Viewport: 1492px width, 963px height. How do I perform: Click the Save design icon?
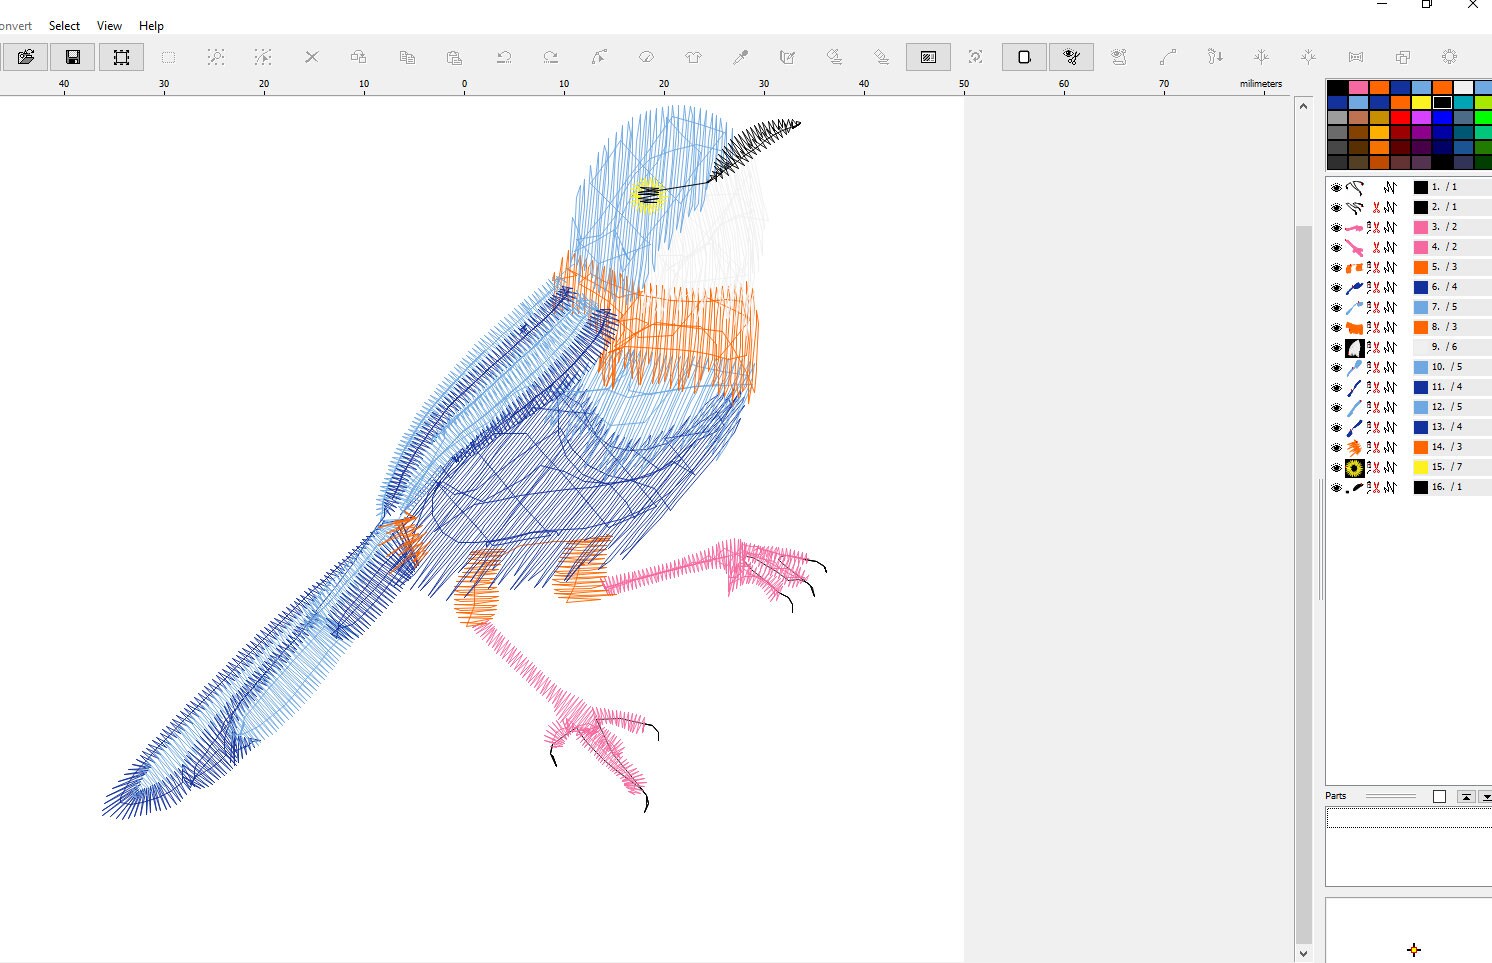point(73,57)
